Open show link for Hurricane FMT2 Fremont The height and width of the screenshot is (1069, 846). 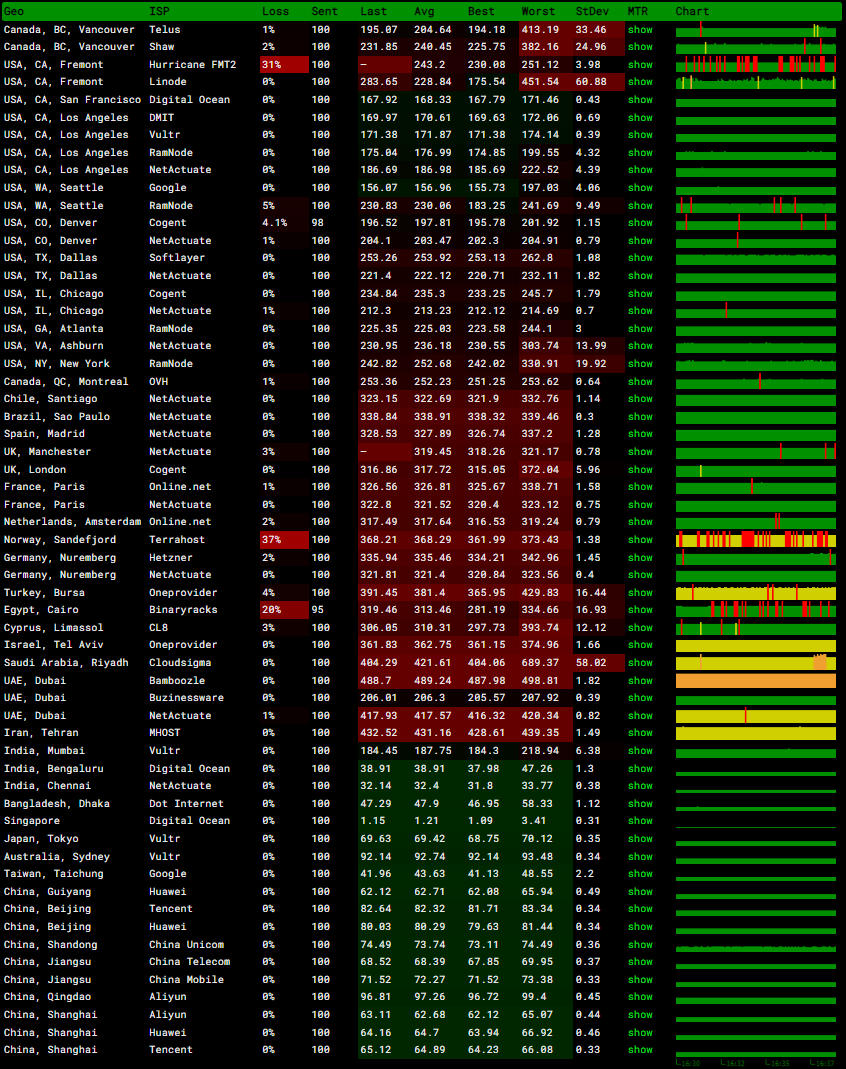[640, 65]
